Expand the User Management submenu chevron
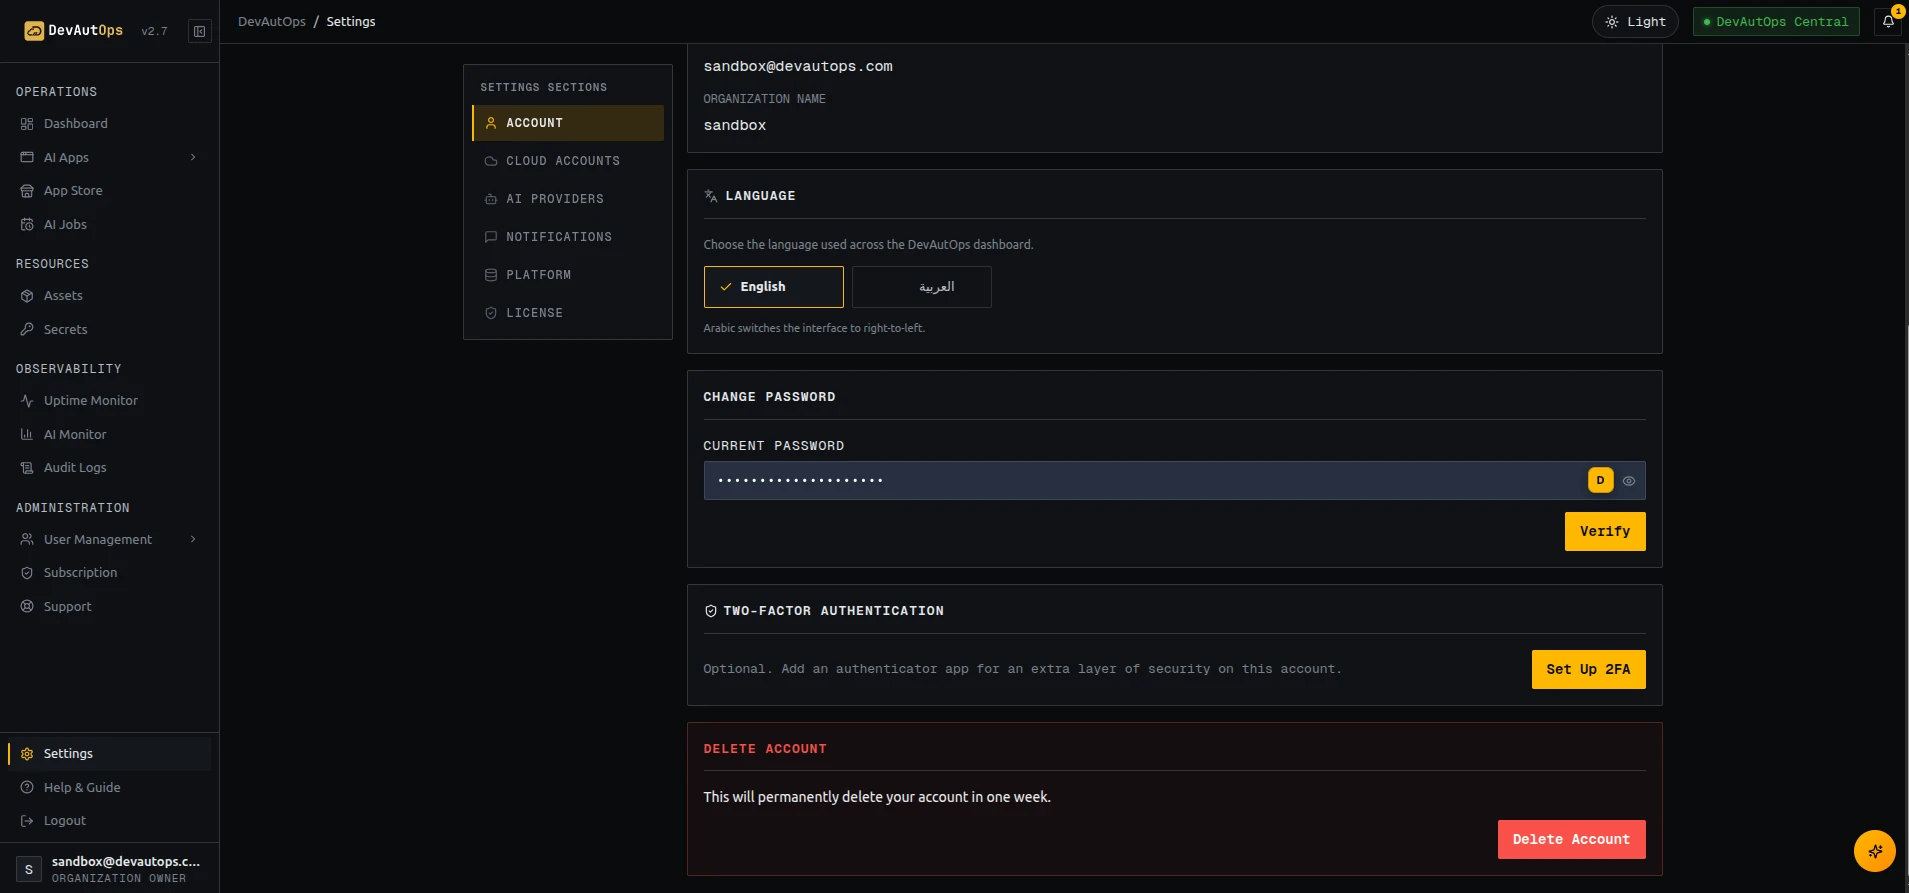 point(193,540)
